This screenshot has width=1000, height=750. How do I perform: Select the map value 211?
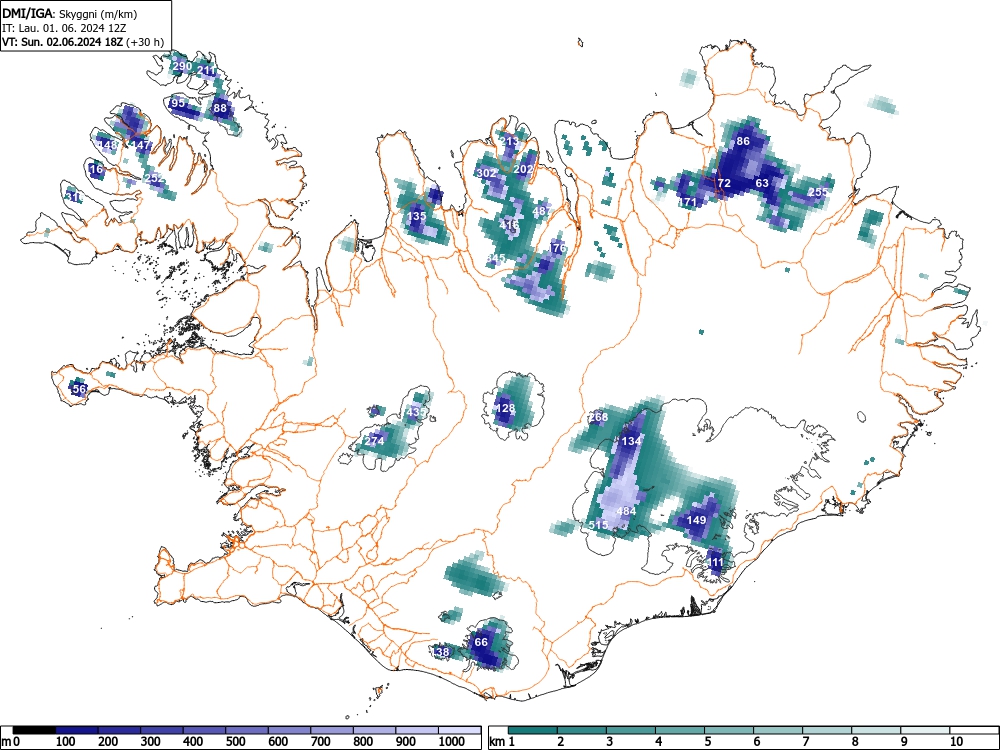207,71
